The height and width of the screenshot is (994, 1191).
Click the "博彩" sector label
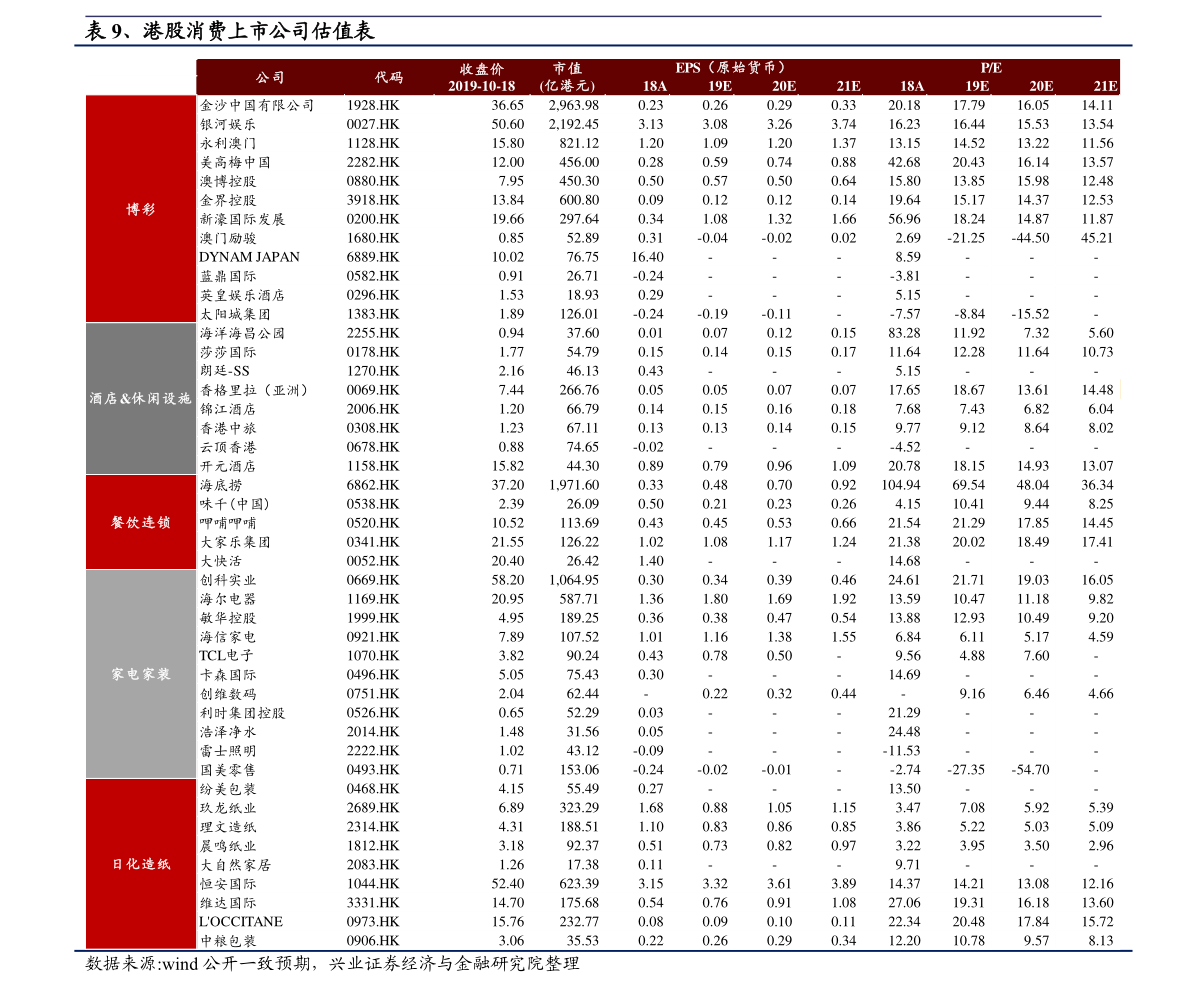[x=141, y=210]
